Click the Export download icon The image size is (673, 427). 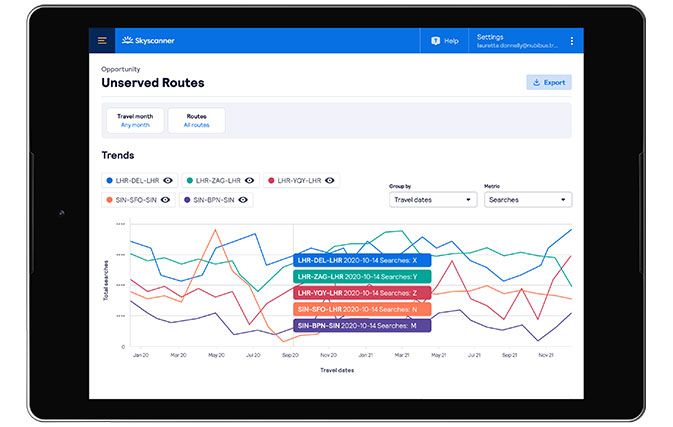pos(536,82)
